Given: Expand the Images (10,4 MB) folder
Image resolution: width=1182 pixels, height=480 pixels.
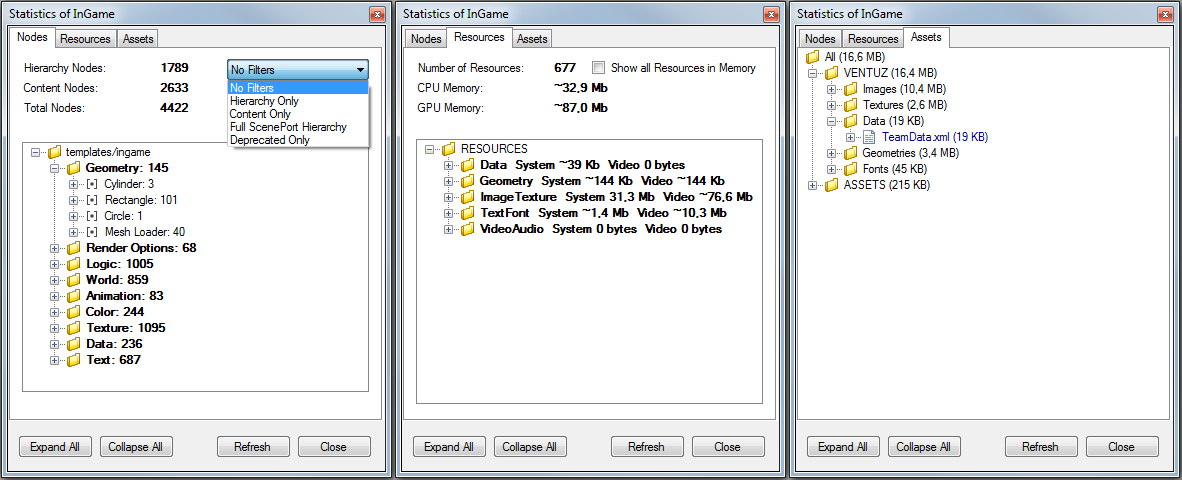Looking at the screenshot, I should [x=831, y=89].
